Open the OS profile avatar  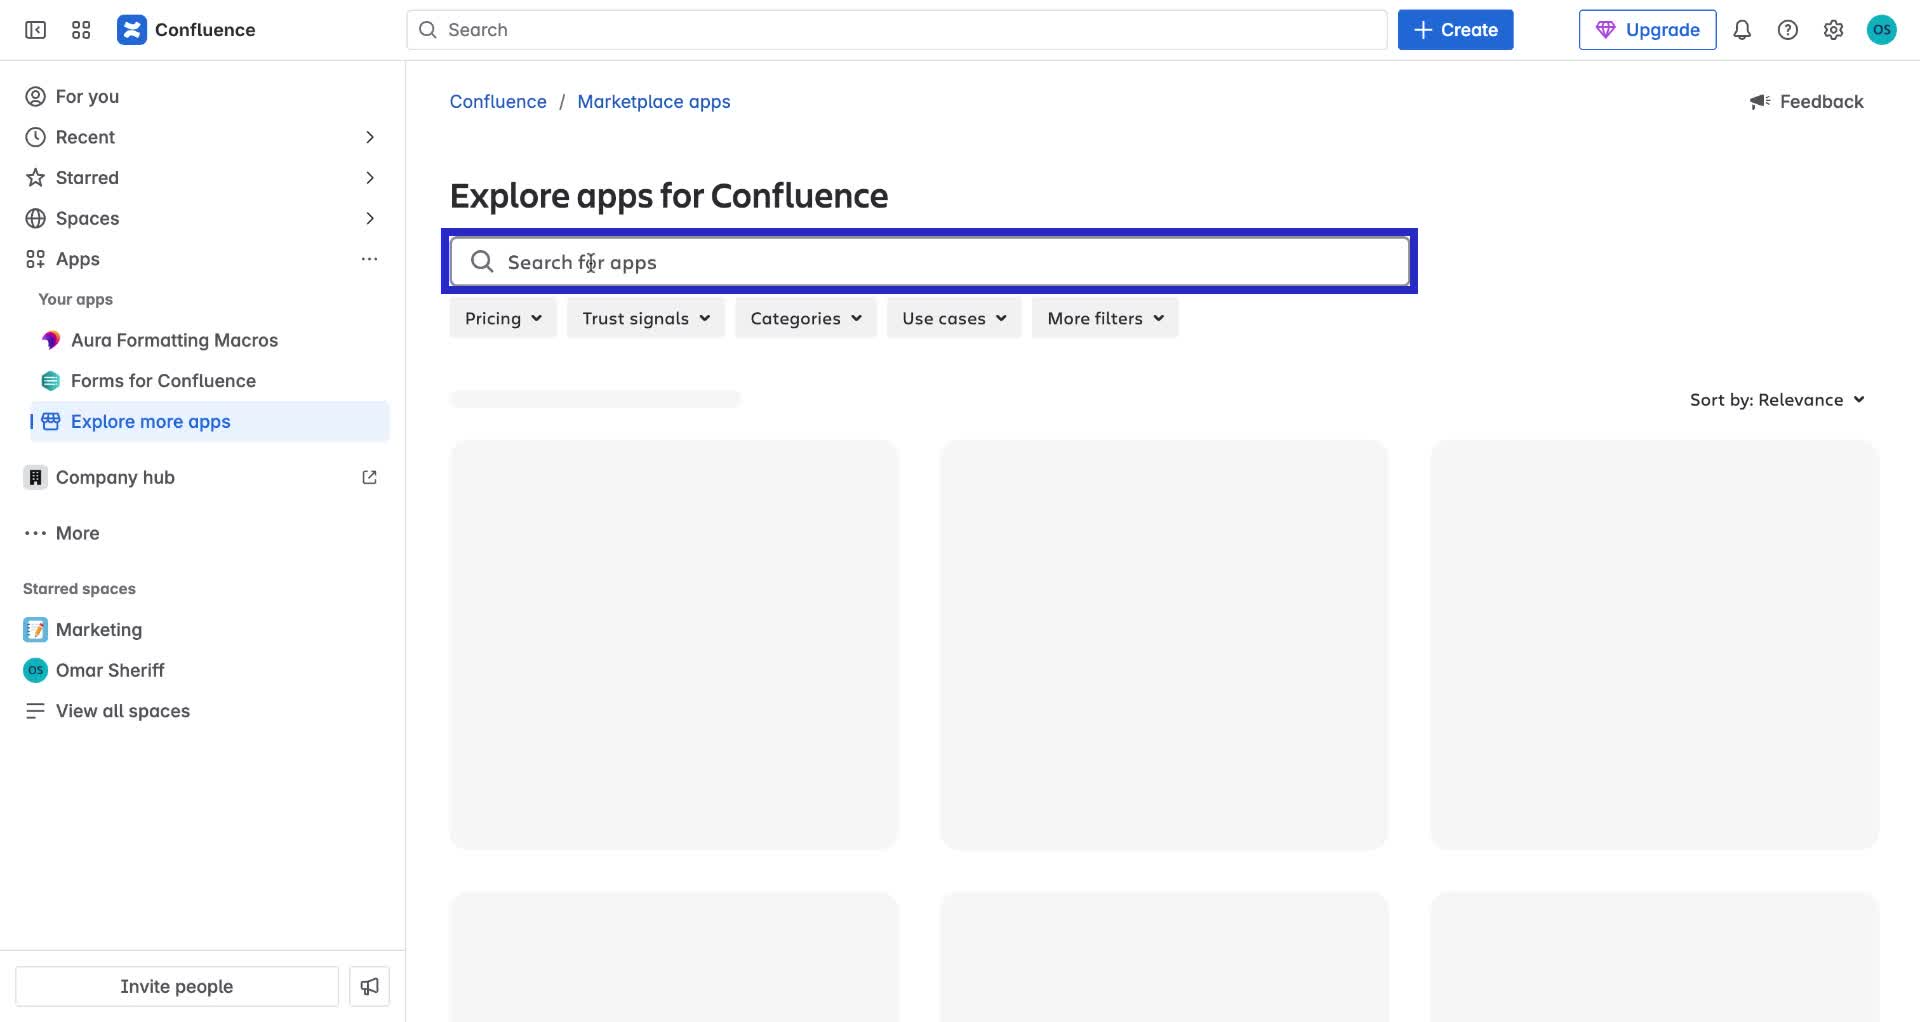click(1883, 30)
